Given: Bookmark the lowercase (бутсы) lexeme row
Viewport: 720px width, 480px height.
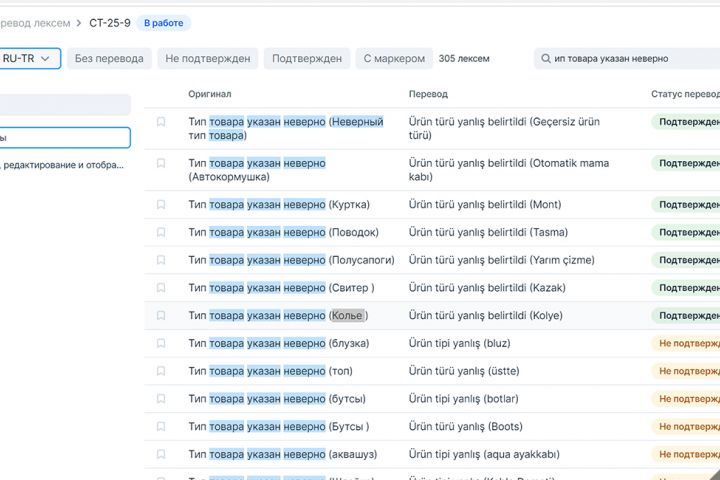Looking at the screenshot, I should (161, 399).
